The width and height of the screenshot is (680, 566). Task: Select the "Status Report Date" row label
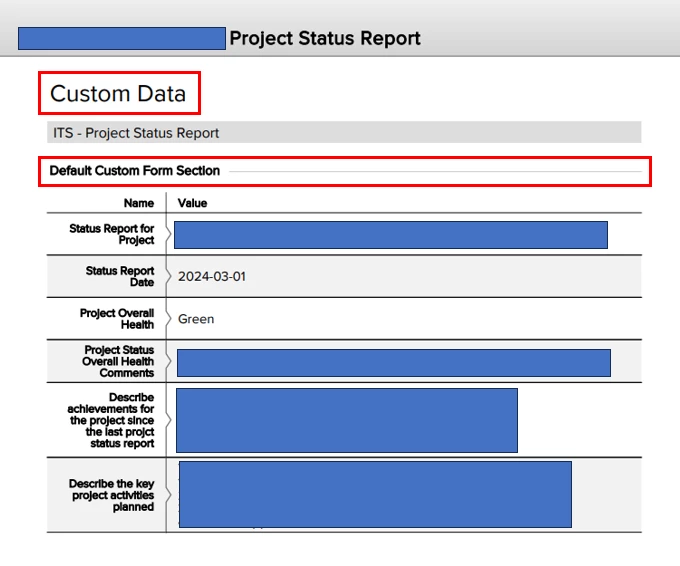click(120, 276)
